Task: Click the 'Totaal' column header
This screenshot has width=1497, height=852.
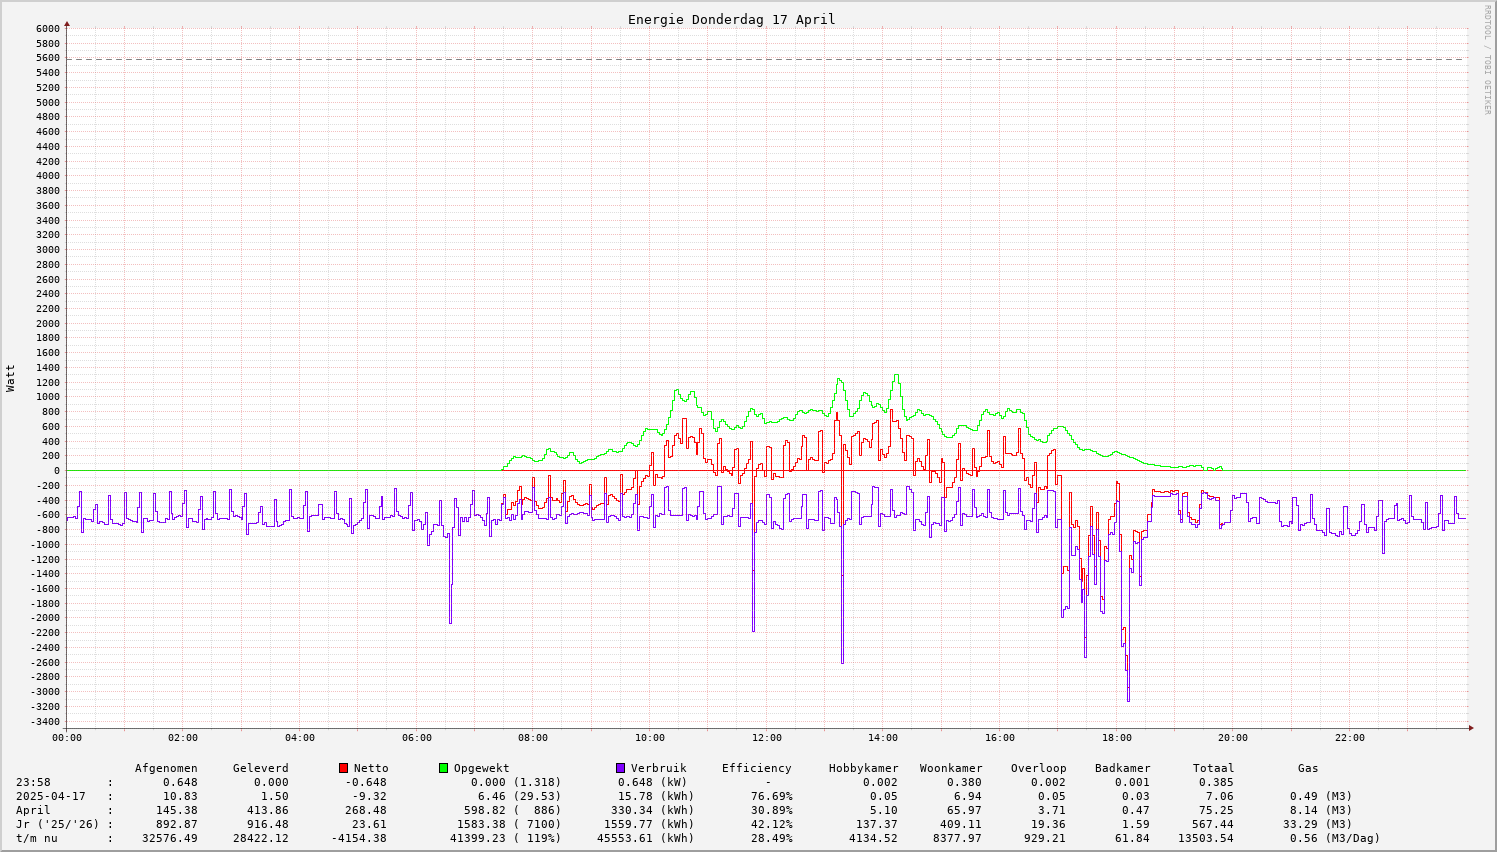Action: [x=1213, y=768]
